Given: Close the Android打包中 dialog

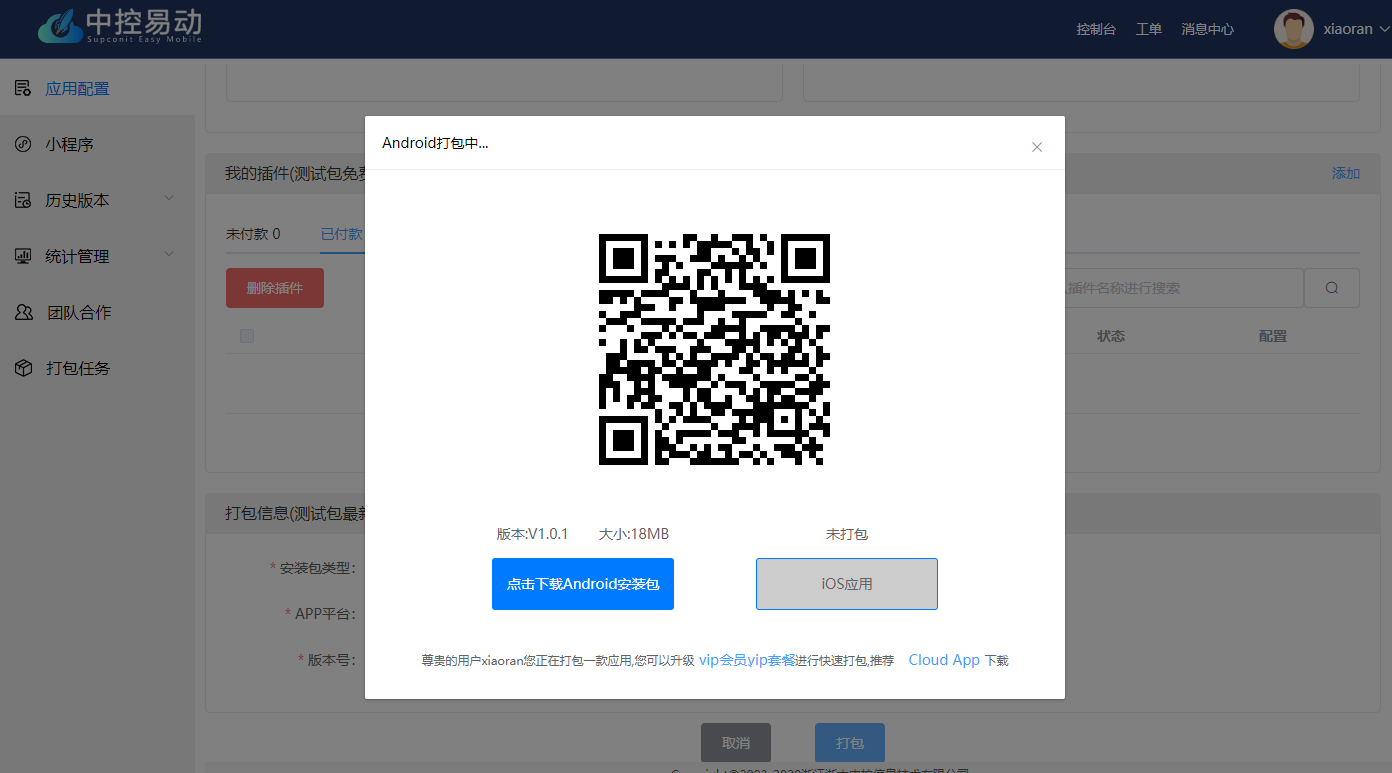Looking at the screenshot, I should 1037,147.
